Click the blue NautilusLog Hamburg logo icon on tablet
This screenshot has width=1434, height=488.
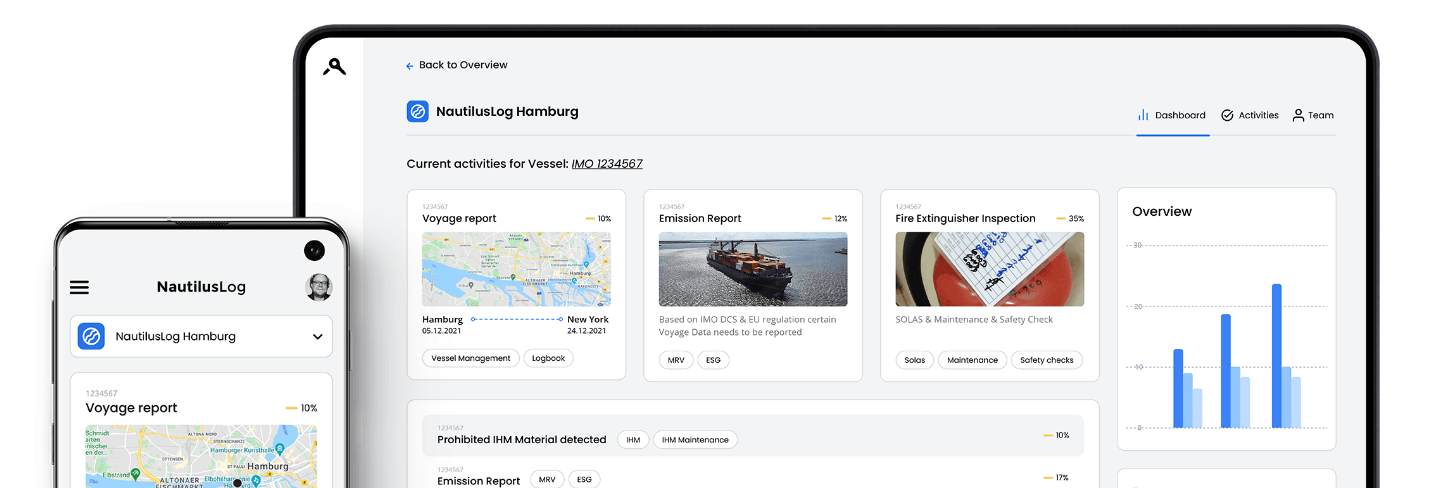point(418,112)
